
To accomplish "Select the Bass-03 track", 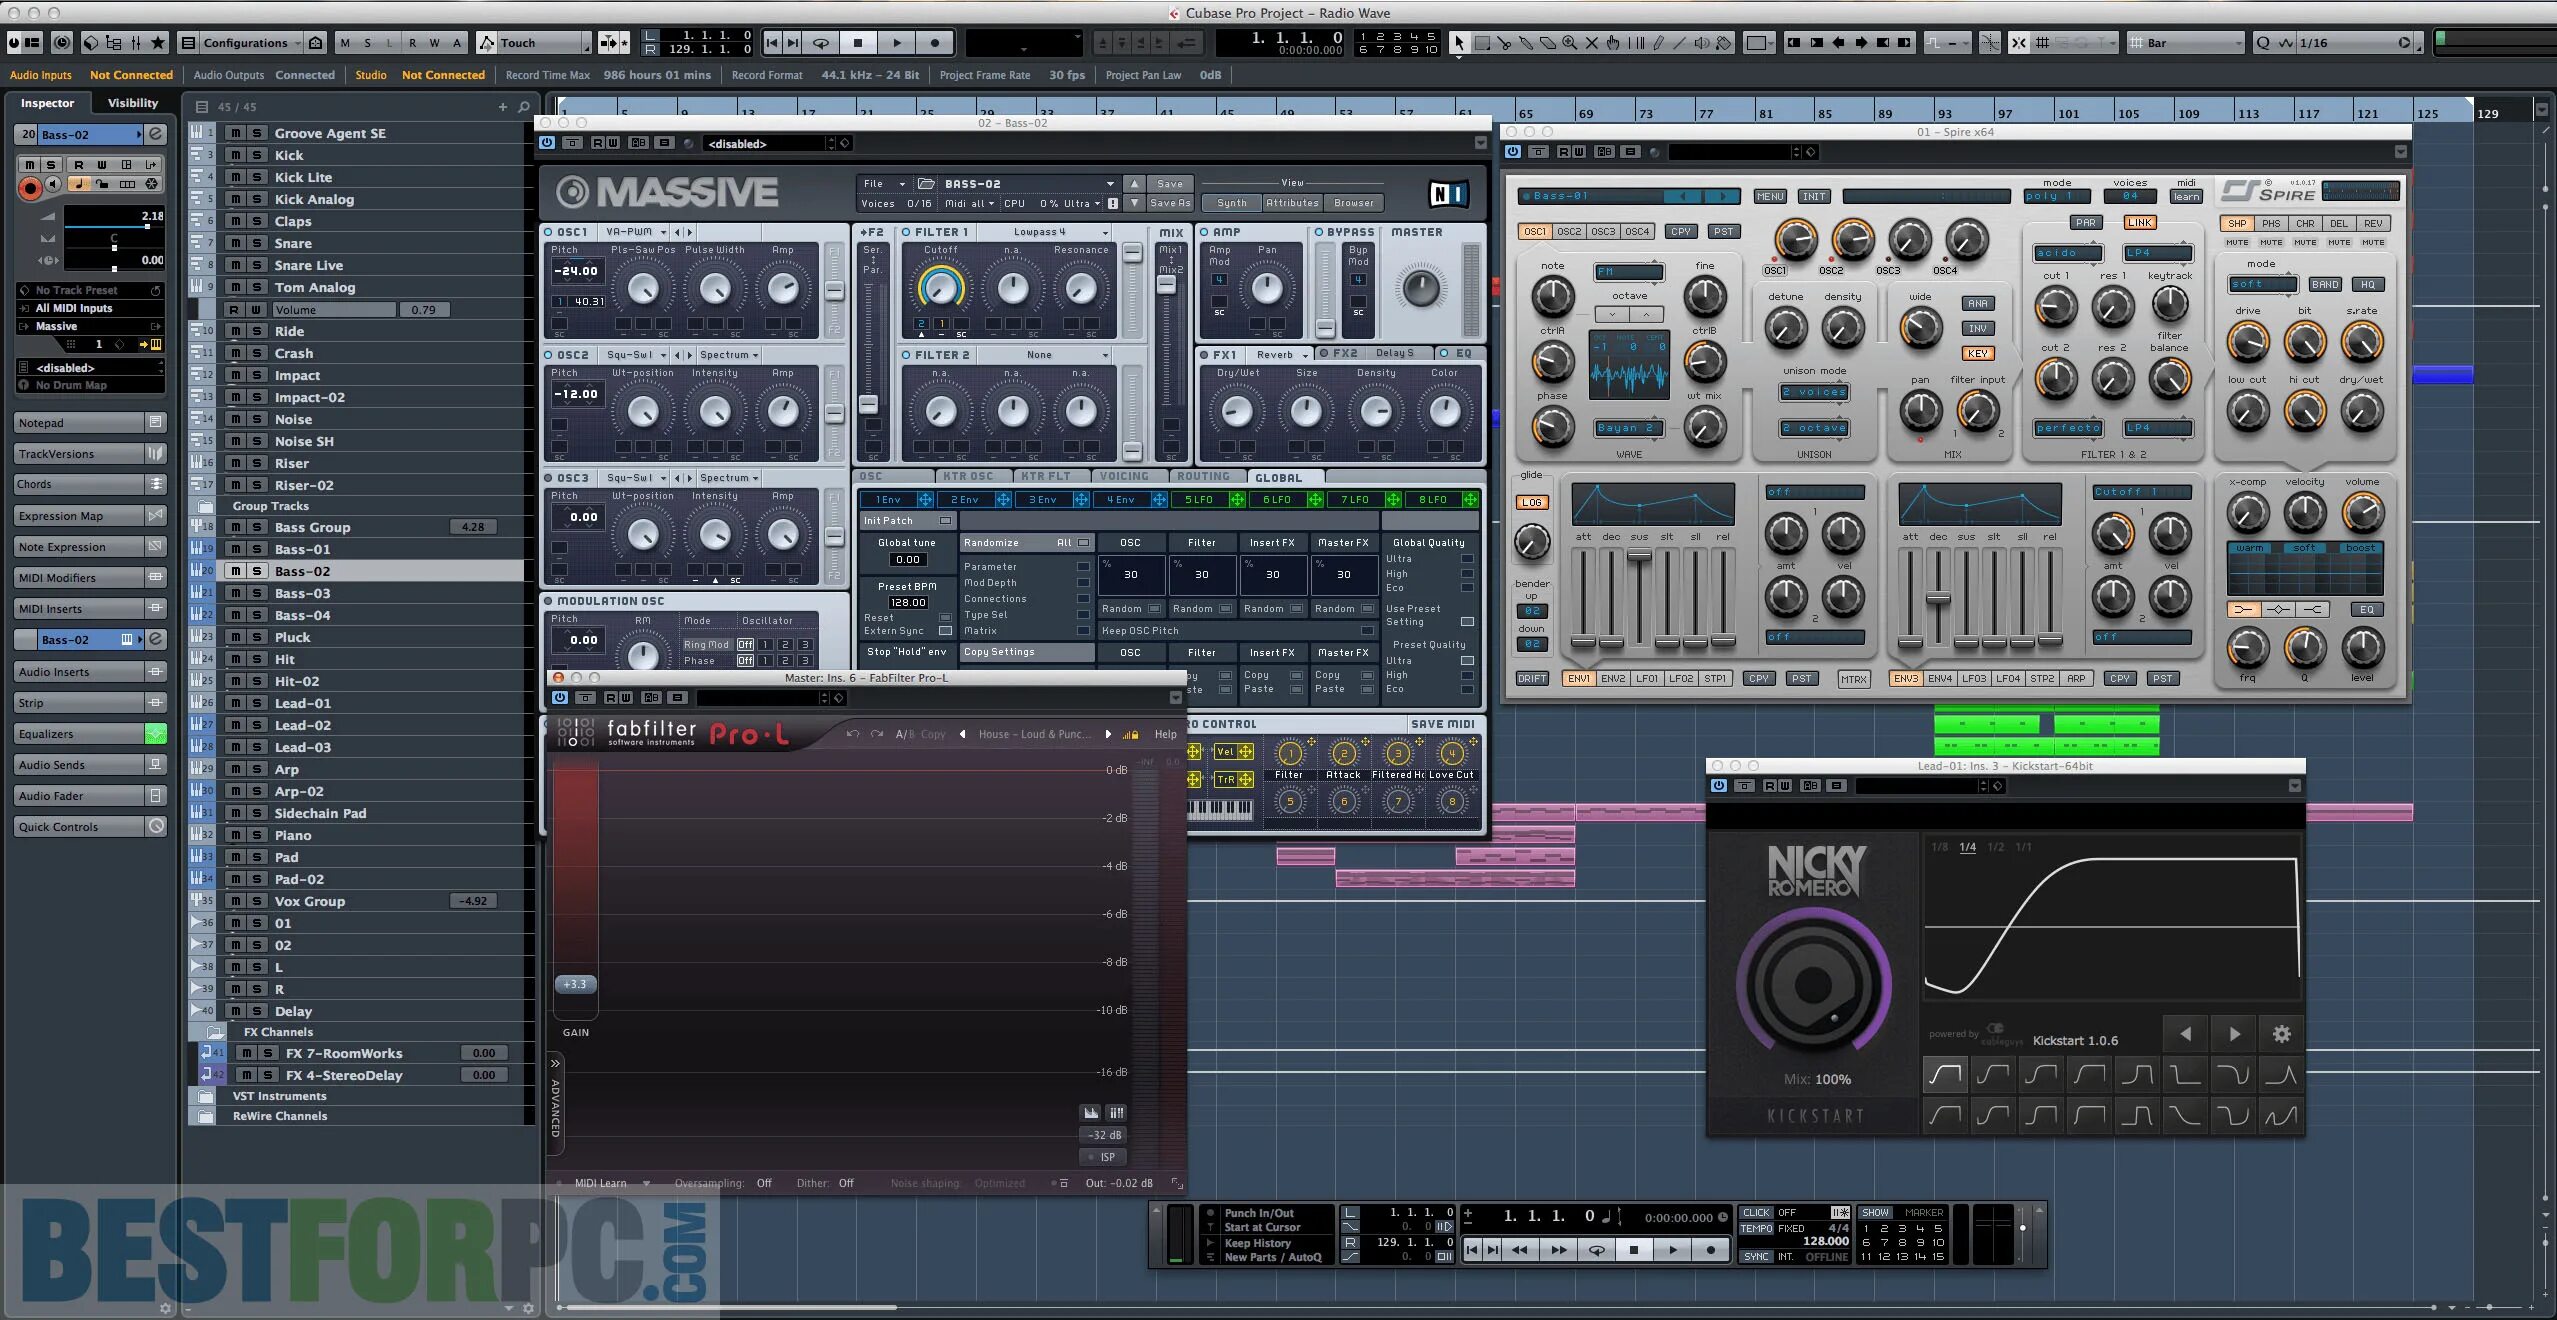I will [302, 593].
